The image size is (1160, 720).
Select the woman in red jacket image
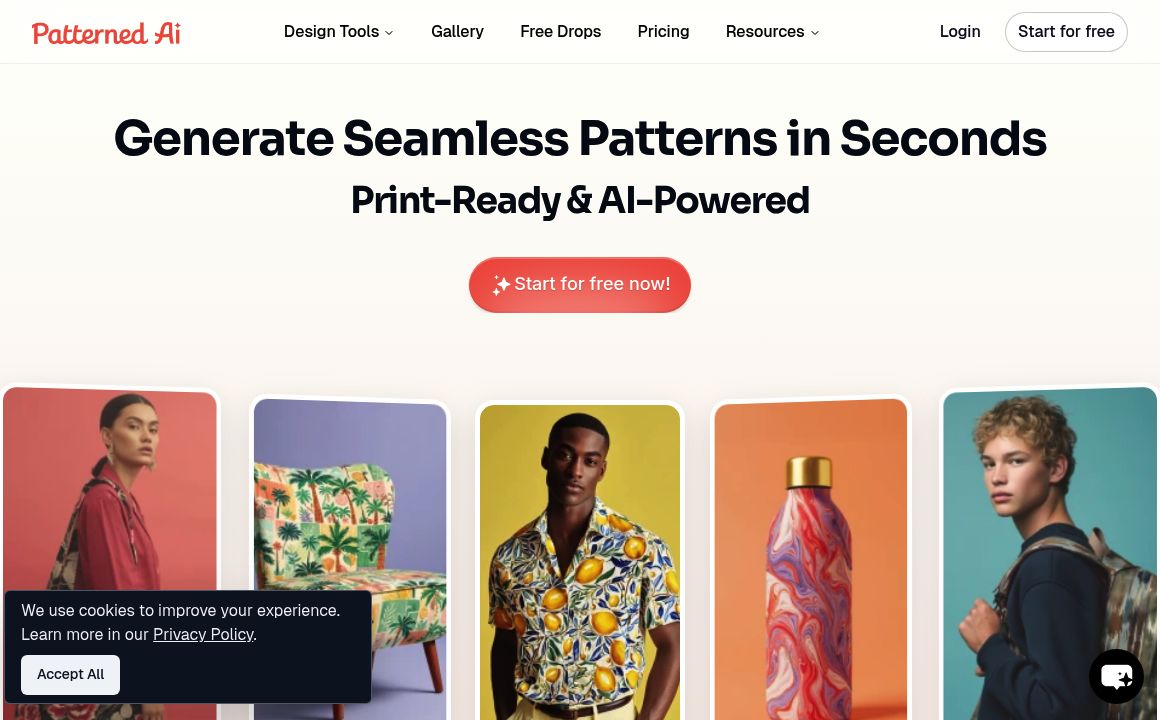[x=109, y=488]
